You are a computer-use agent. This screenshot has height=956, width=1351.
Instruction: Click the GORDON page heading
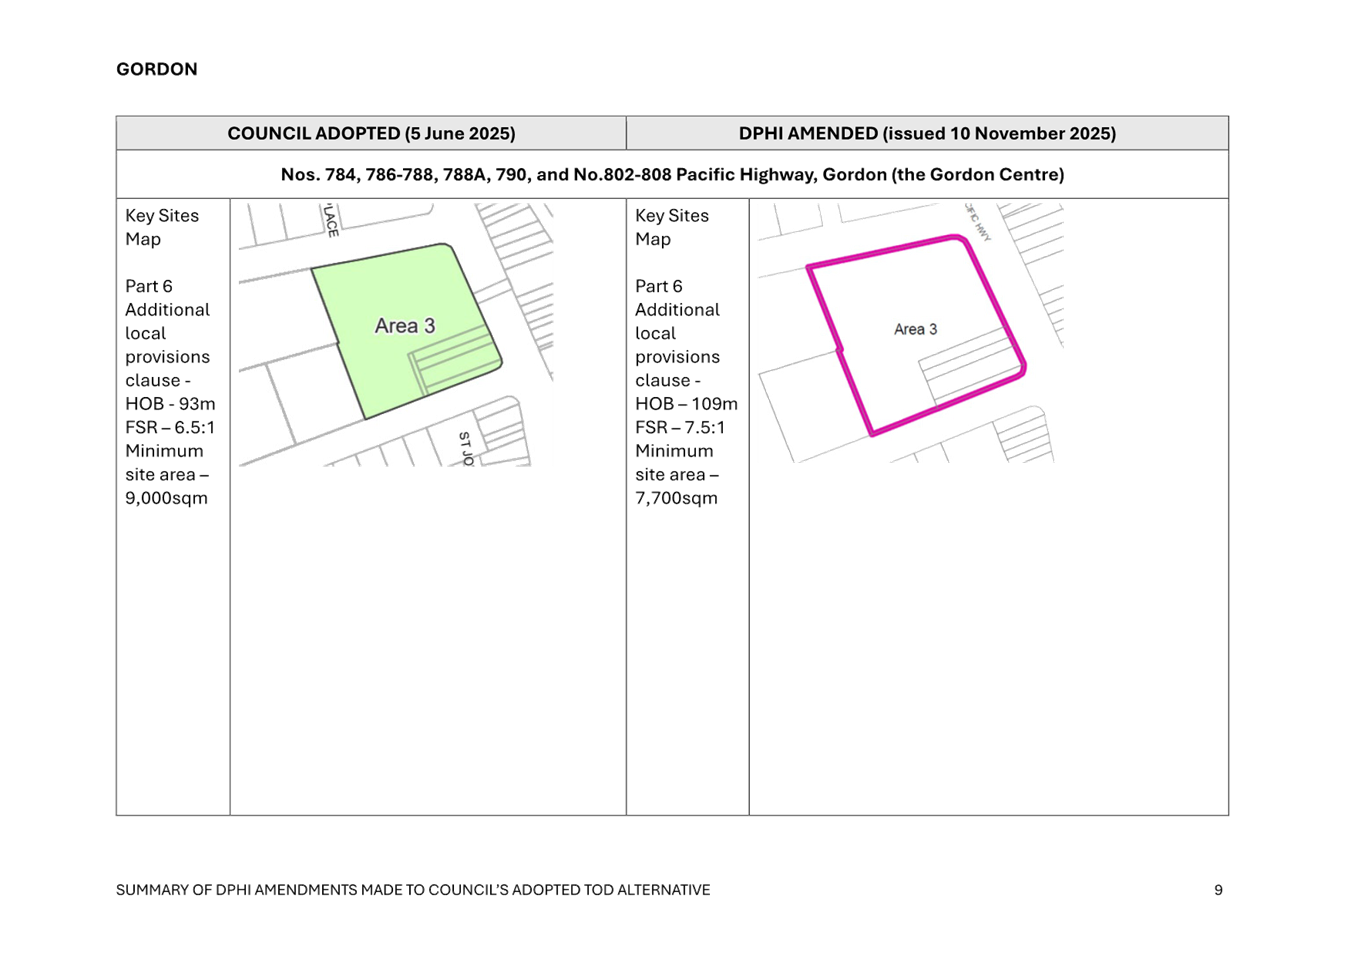coord(156,69)
